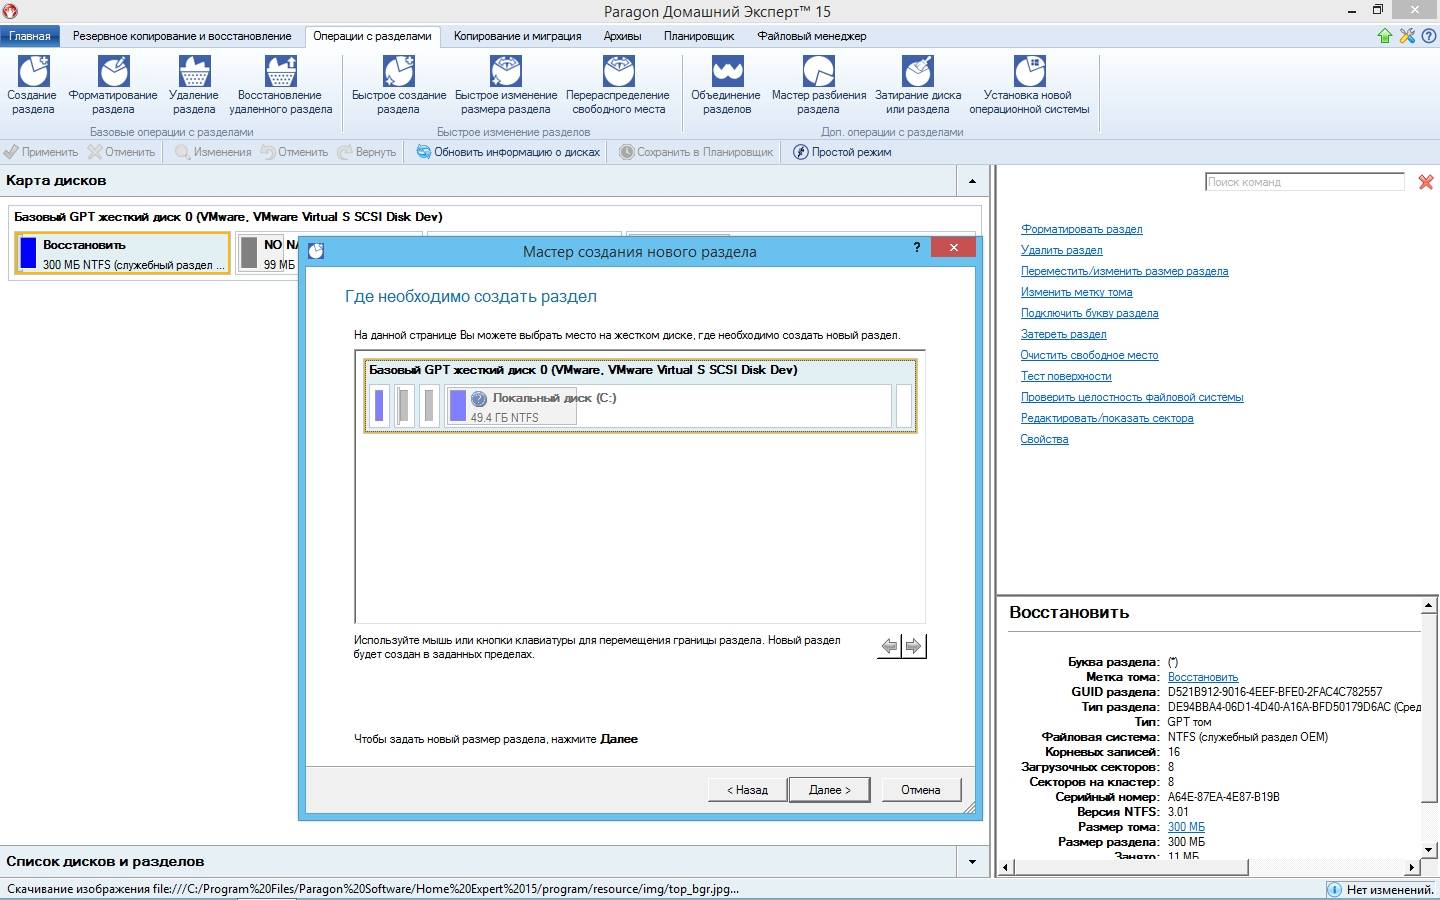Click Тест поверхности link

point(1066,376)
